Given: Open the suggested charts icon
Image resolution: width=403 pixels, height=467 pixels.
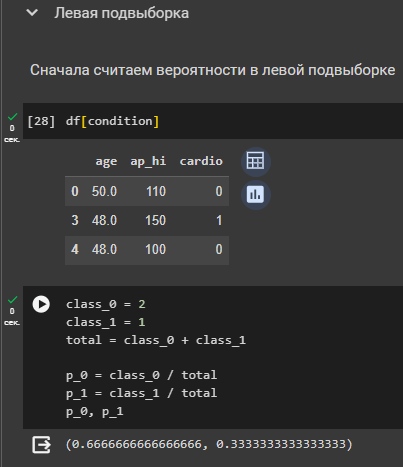Looking at the screenshot, I should tap(256, 195).
